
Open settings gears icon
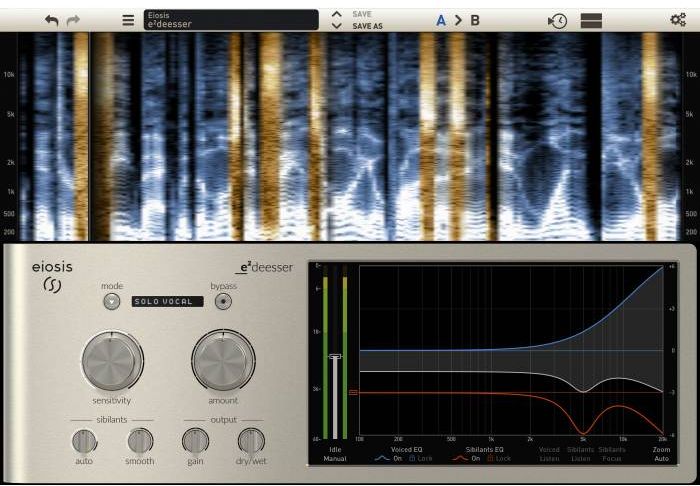678,20
